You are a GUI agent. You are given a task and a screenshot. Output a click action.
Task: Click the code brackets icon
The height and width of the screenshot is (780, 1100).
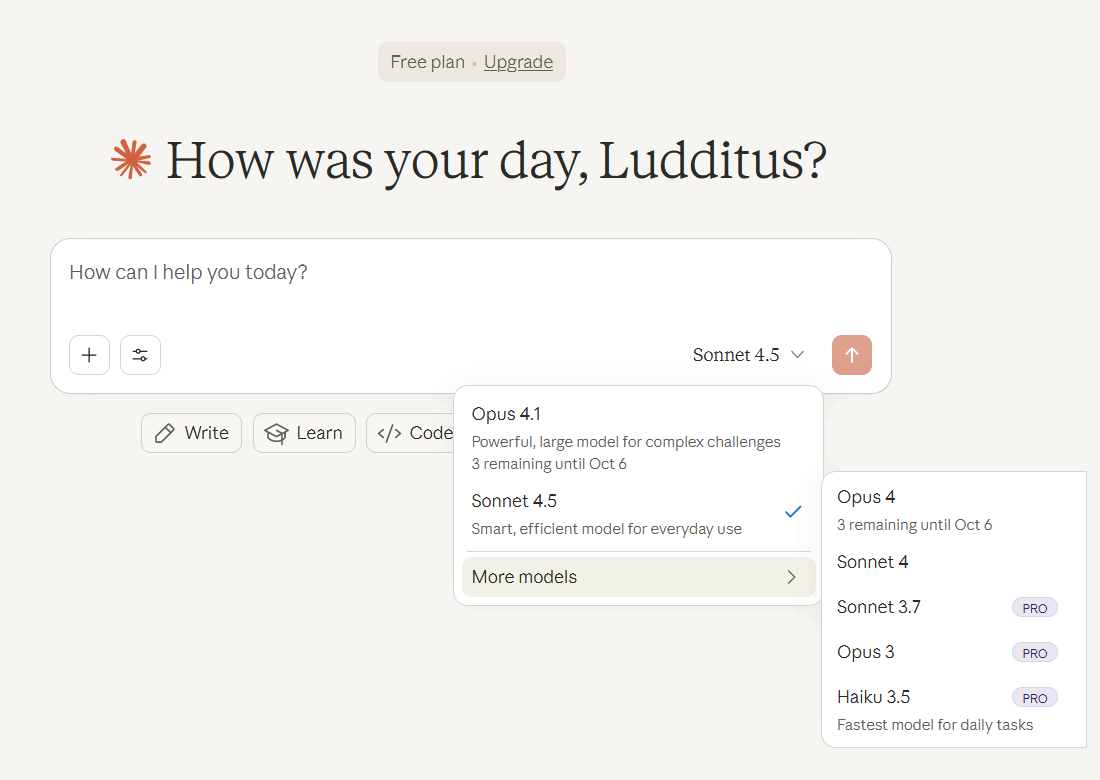point(389,433)
